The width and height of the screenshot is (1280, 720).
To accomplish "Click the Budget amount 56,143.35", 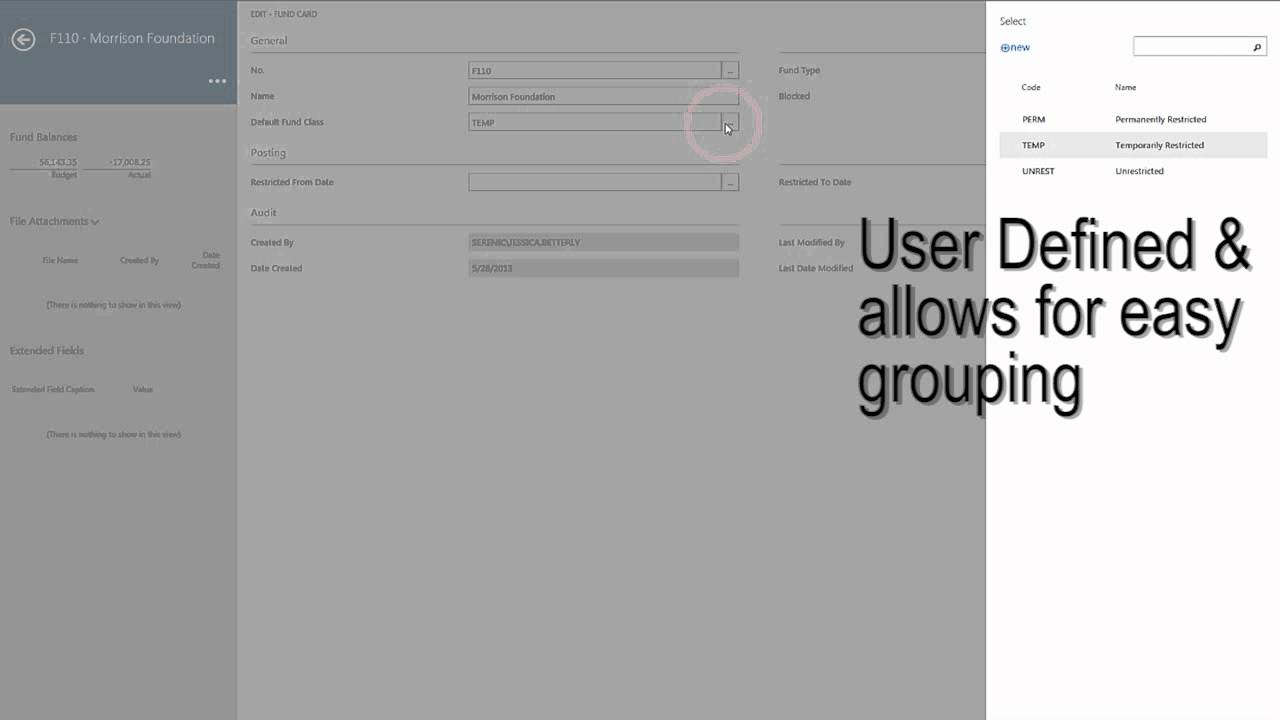I will coord(58,162).
